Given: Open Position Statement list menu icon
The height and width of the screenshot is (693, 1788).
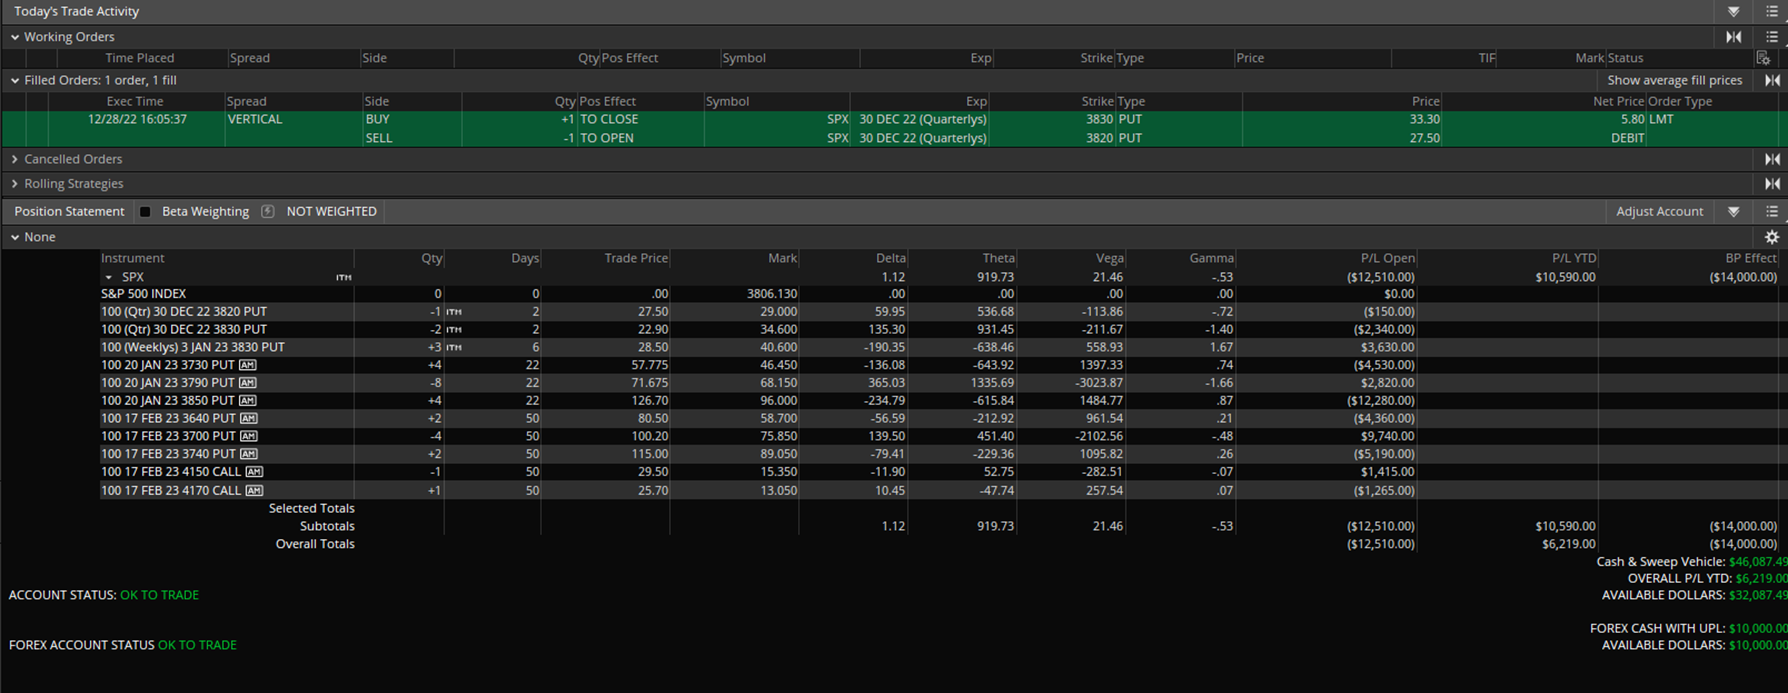Looking at the screenshot, I should 1772,211.
